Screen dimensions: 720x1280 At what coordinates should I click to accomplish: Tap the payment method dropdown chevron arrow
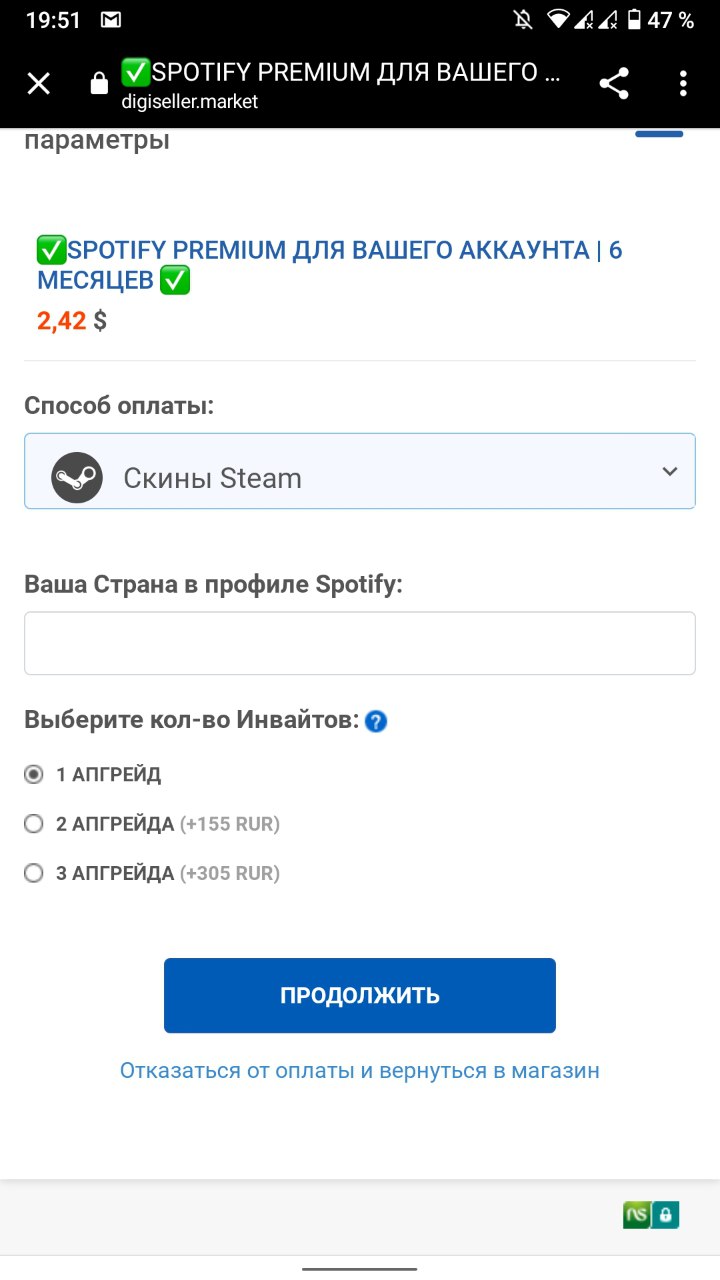tap(670, 472)
